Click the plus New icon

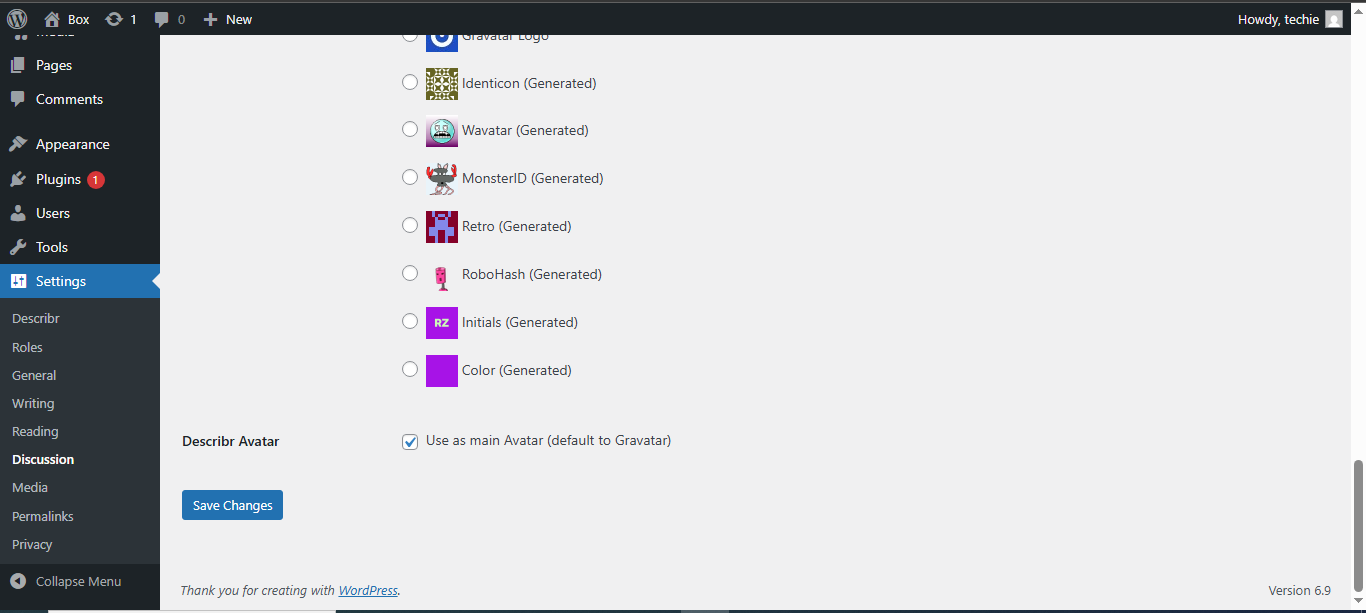coord(210,19)
